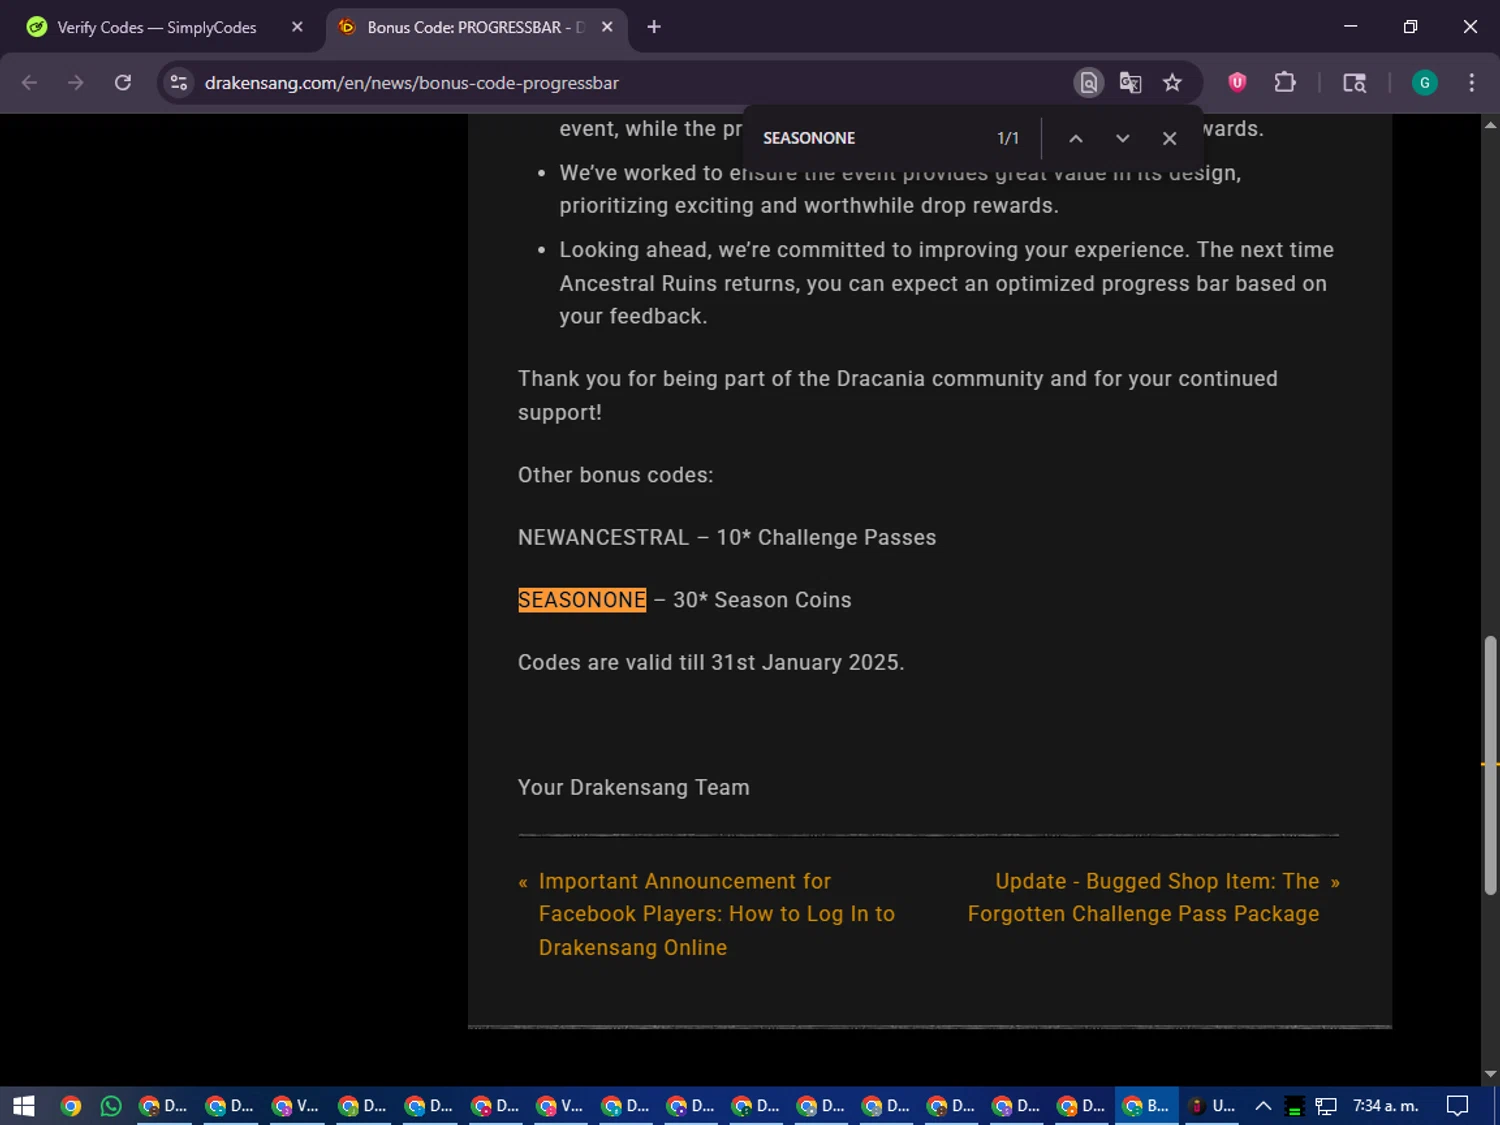This screenshot has width=1500, height=1125.
Task: Close the Verify Codes — SimplyCodes tab
Action: (297, 27)
